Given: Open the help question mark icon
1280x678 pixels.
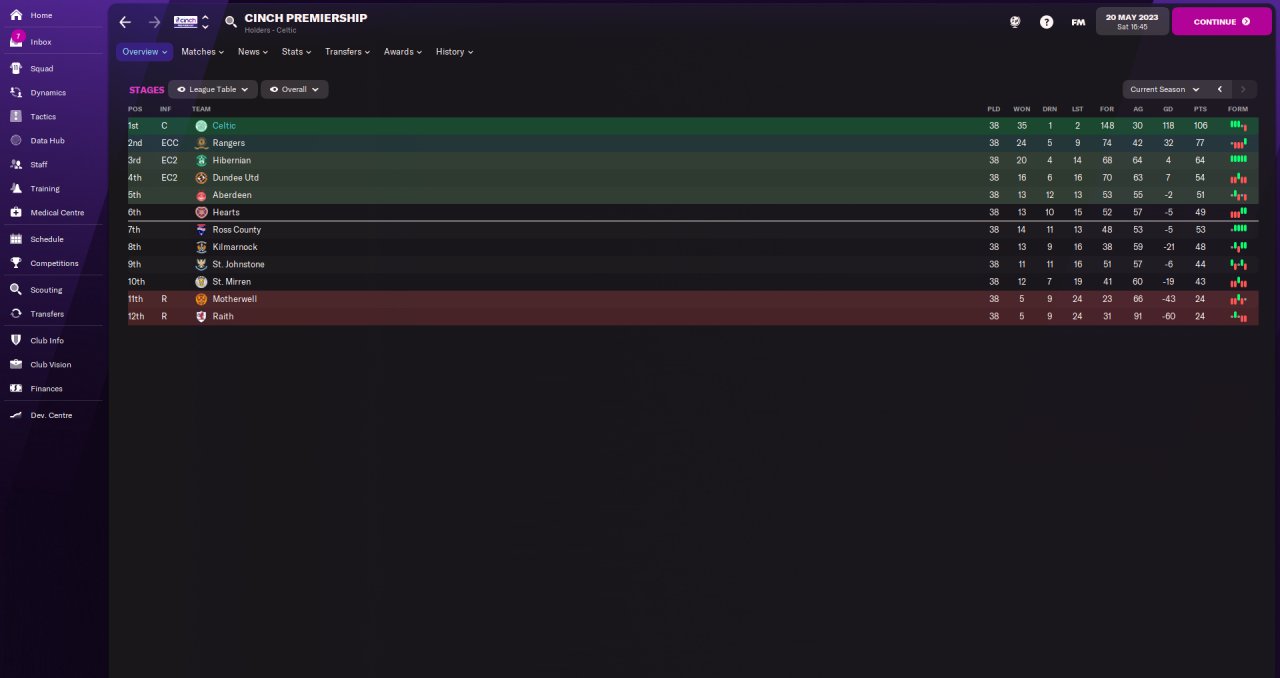Looking at the screenshot, I should (x=1046, y=22).
